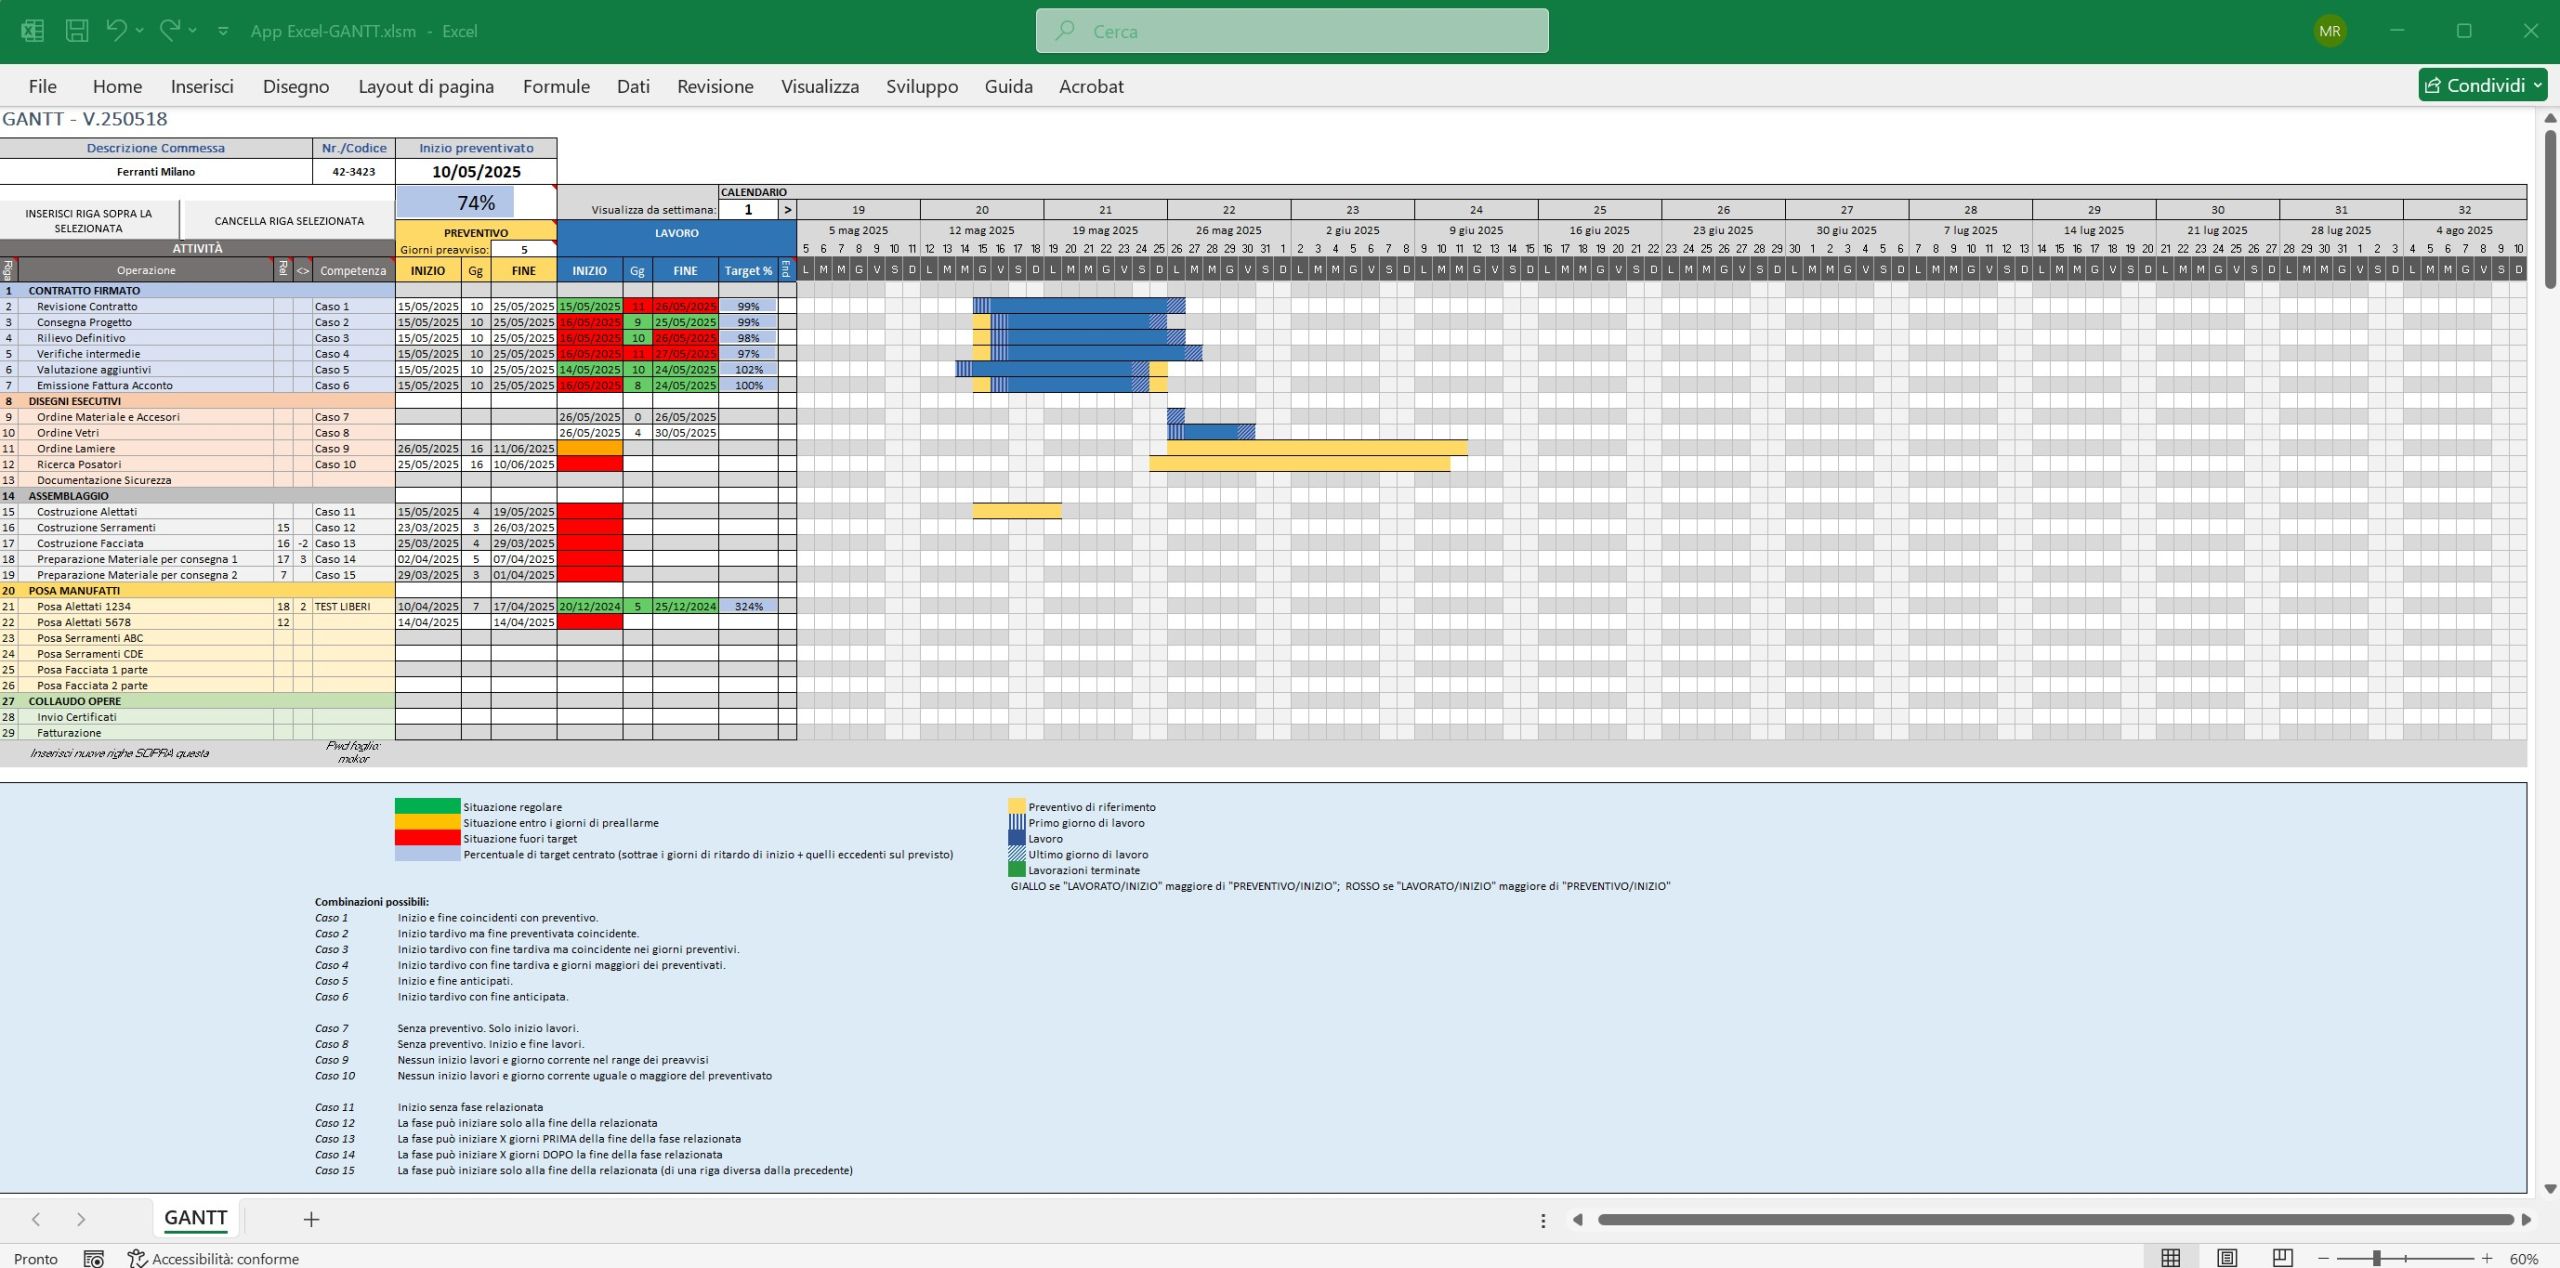2560x1268 pixels.
Task: Open the Sviluppo ribbon tab
Action: 922,86
